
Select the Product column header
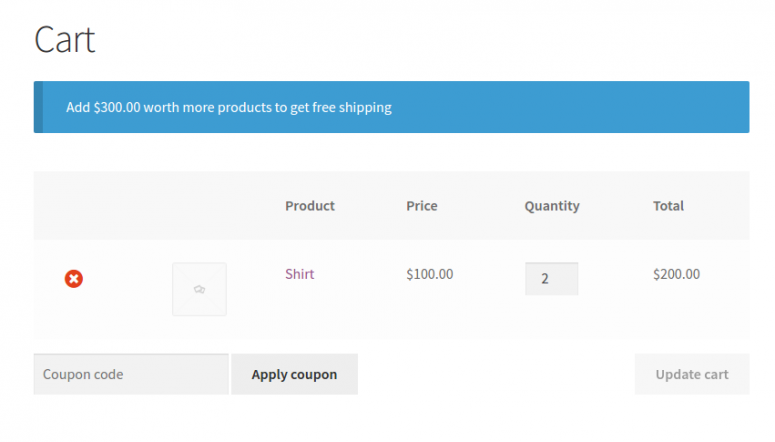310,206
